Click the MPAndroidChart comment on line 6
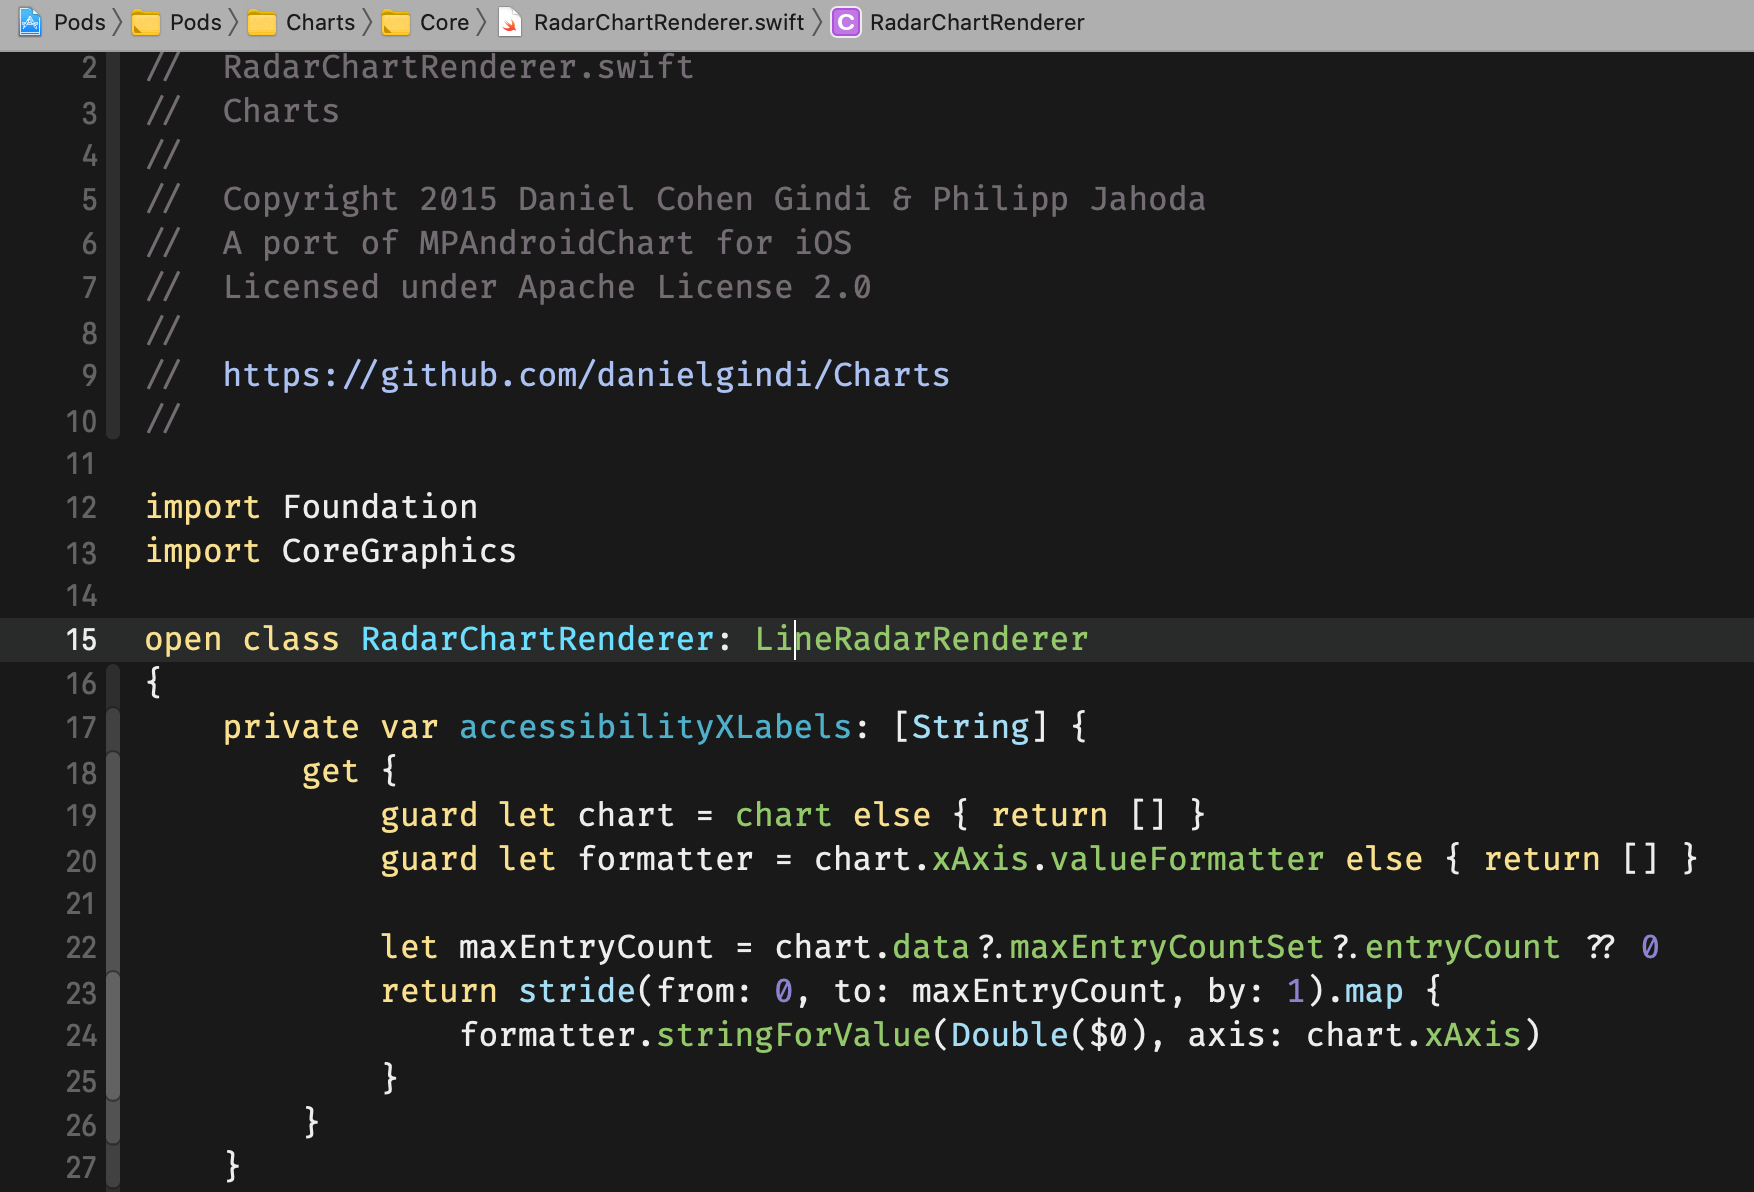This screenshot has width=1754, height=1192. [x=537, y=243]
